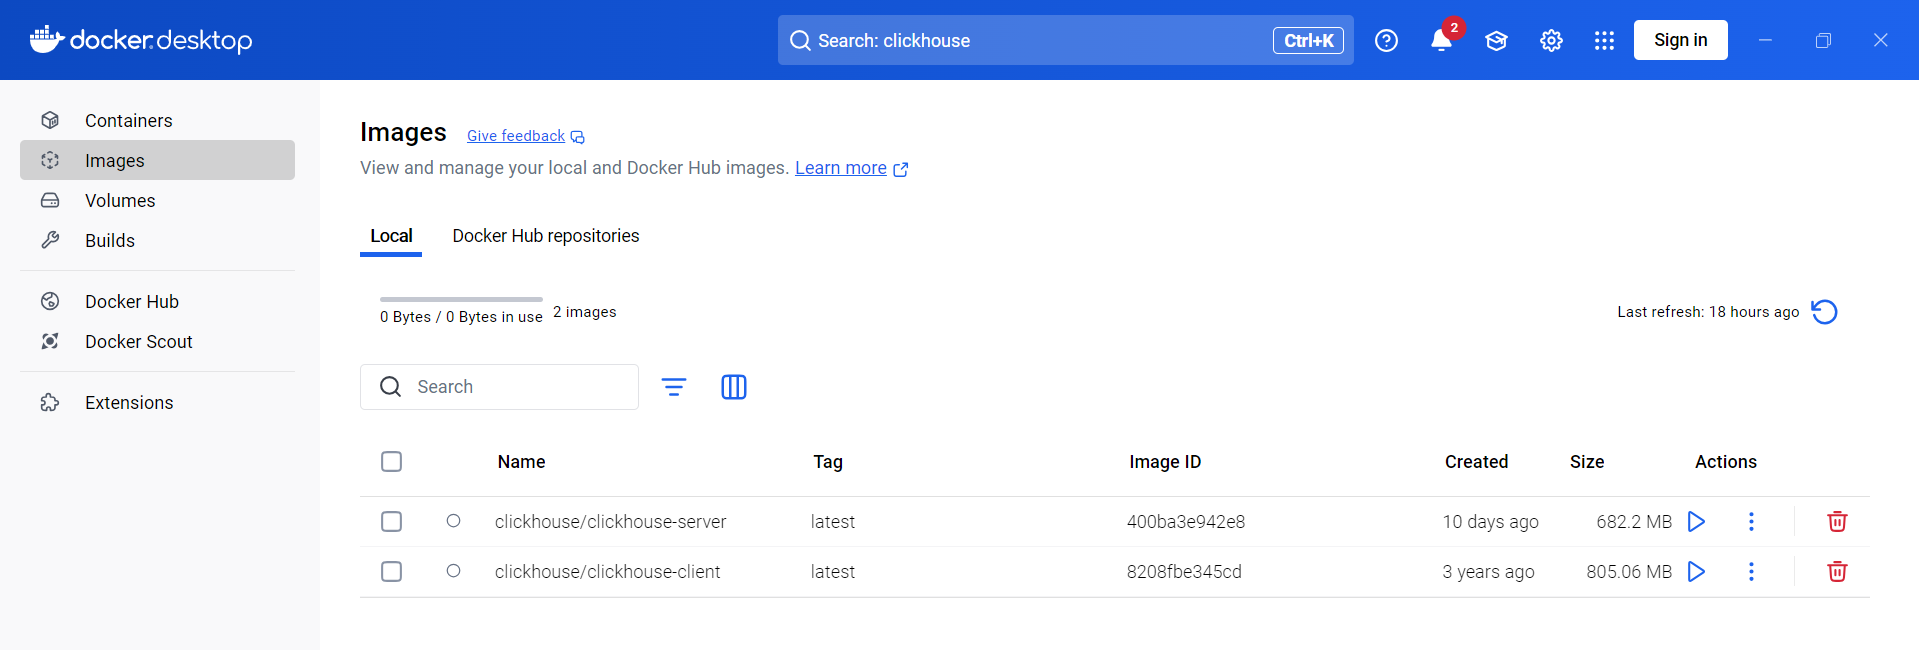
Task: Click the Docker Desktop whale logo
Action: tap(47, 39)
